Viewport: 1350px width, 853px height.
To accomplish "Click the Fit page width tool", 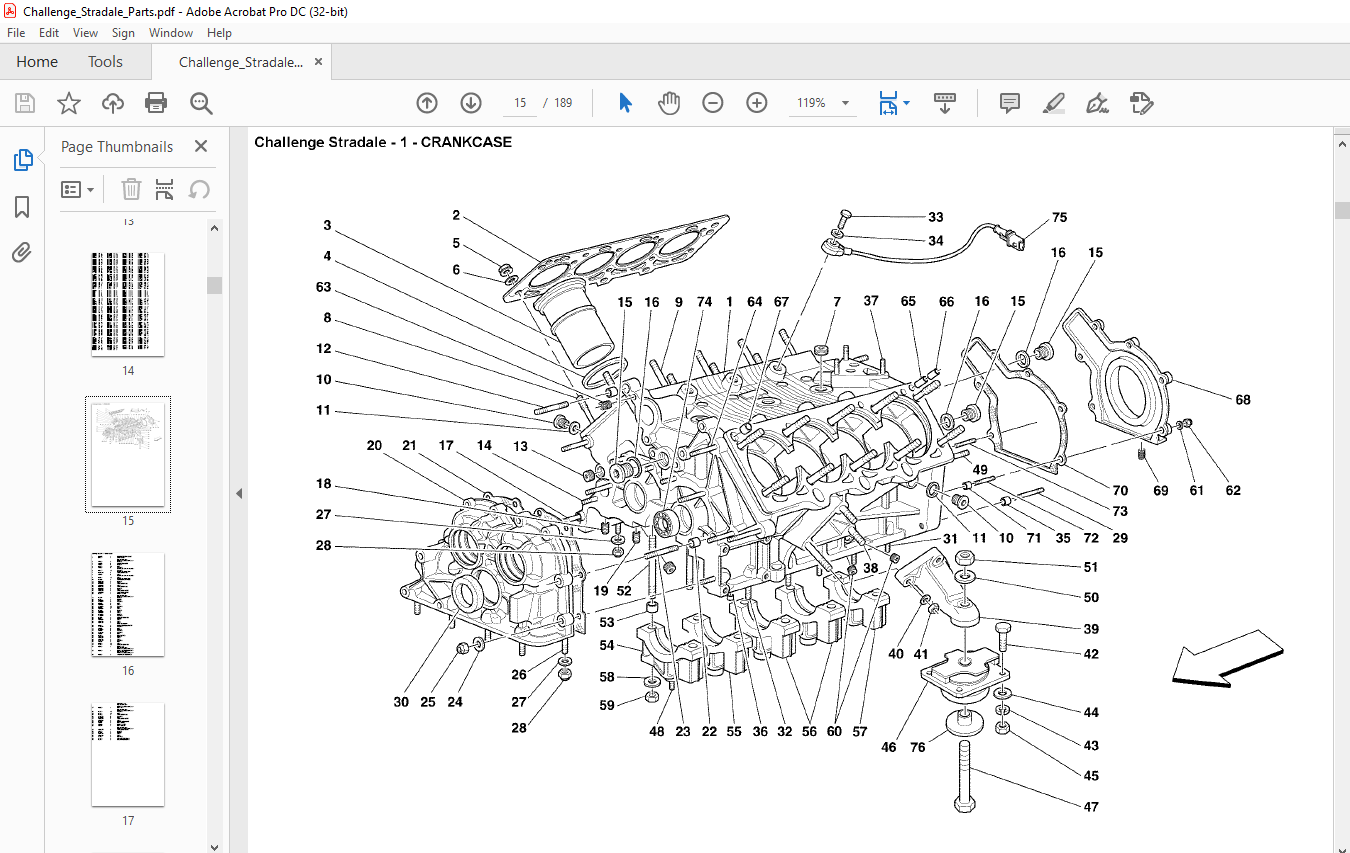I will [887, 103].
